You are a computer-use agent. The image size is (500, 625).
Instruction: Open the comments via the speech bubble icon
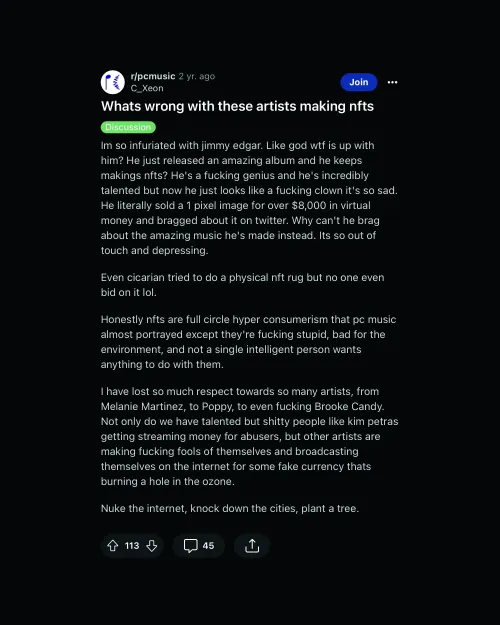tap(191, 545)
